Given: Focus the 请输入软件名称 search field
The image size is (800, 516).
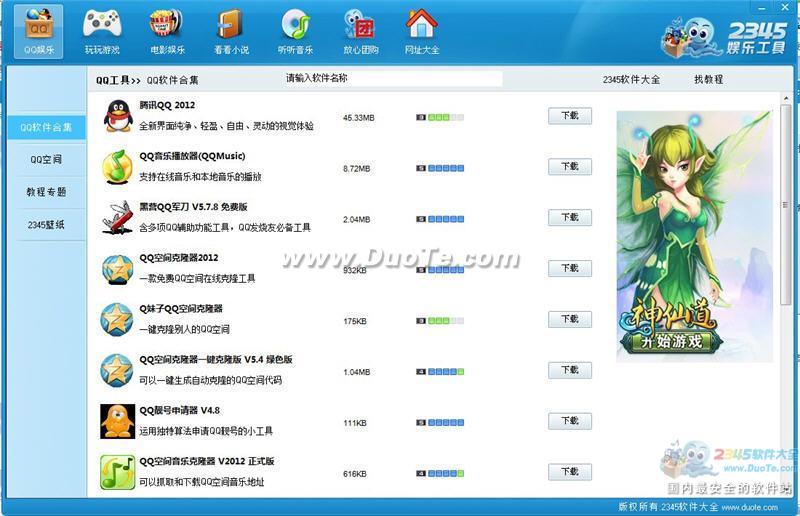Looking at the screenshot, I should pyautogui.click(x=392, y=78).
